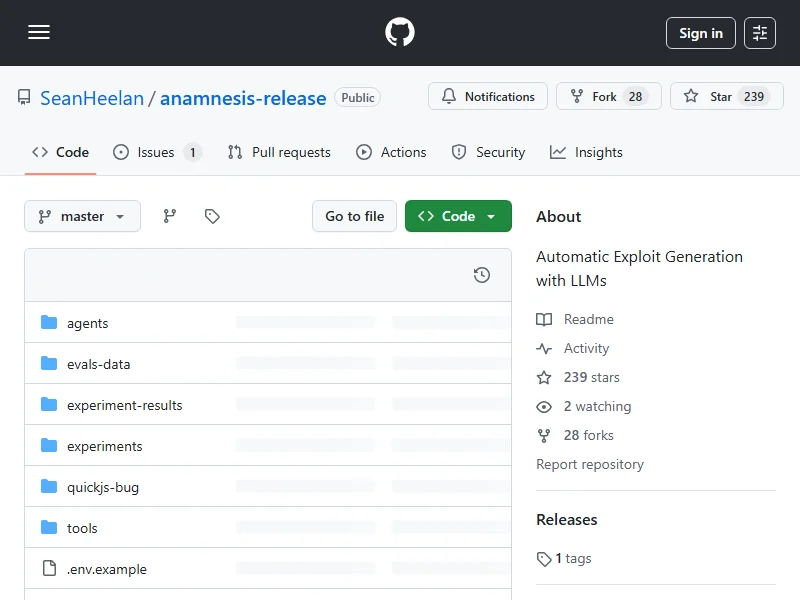Click the Sign in button
The width and height of the screenshot is (800, 600).
click(701, 33)
